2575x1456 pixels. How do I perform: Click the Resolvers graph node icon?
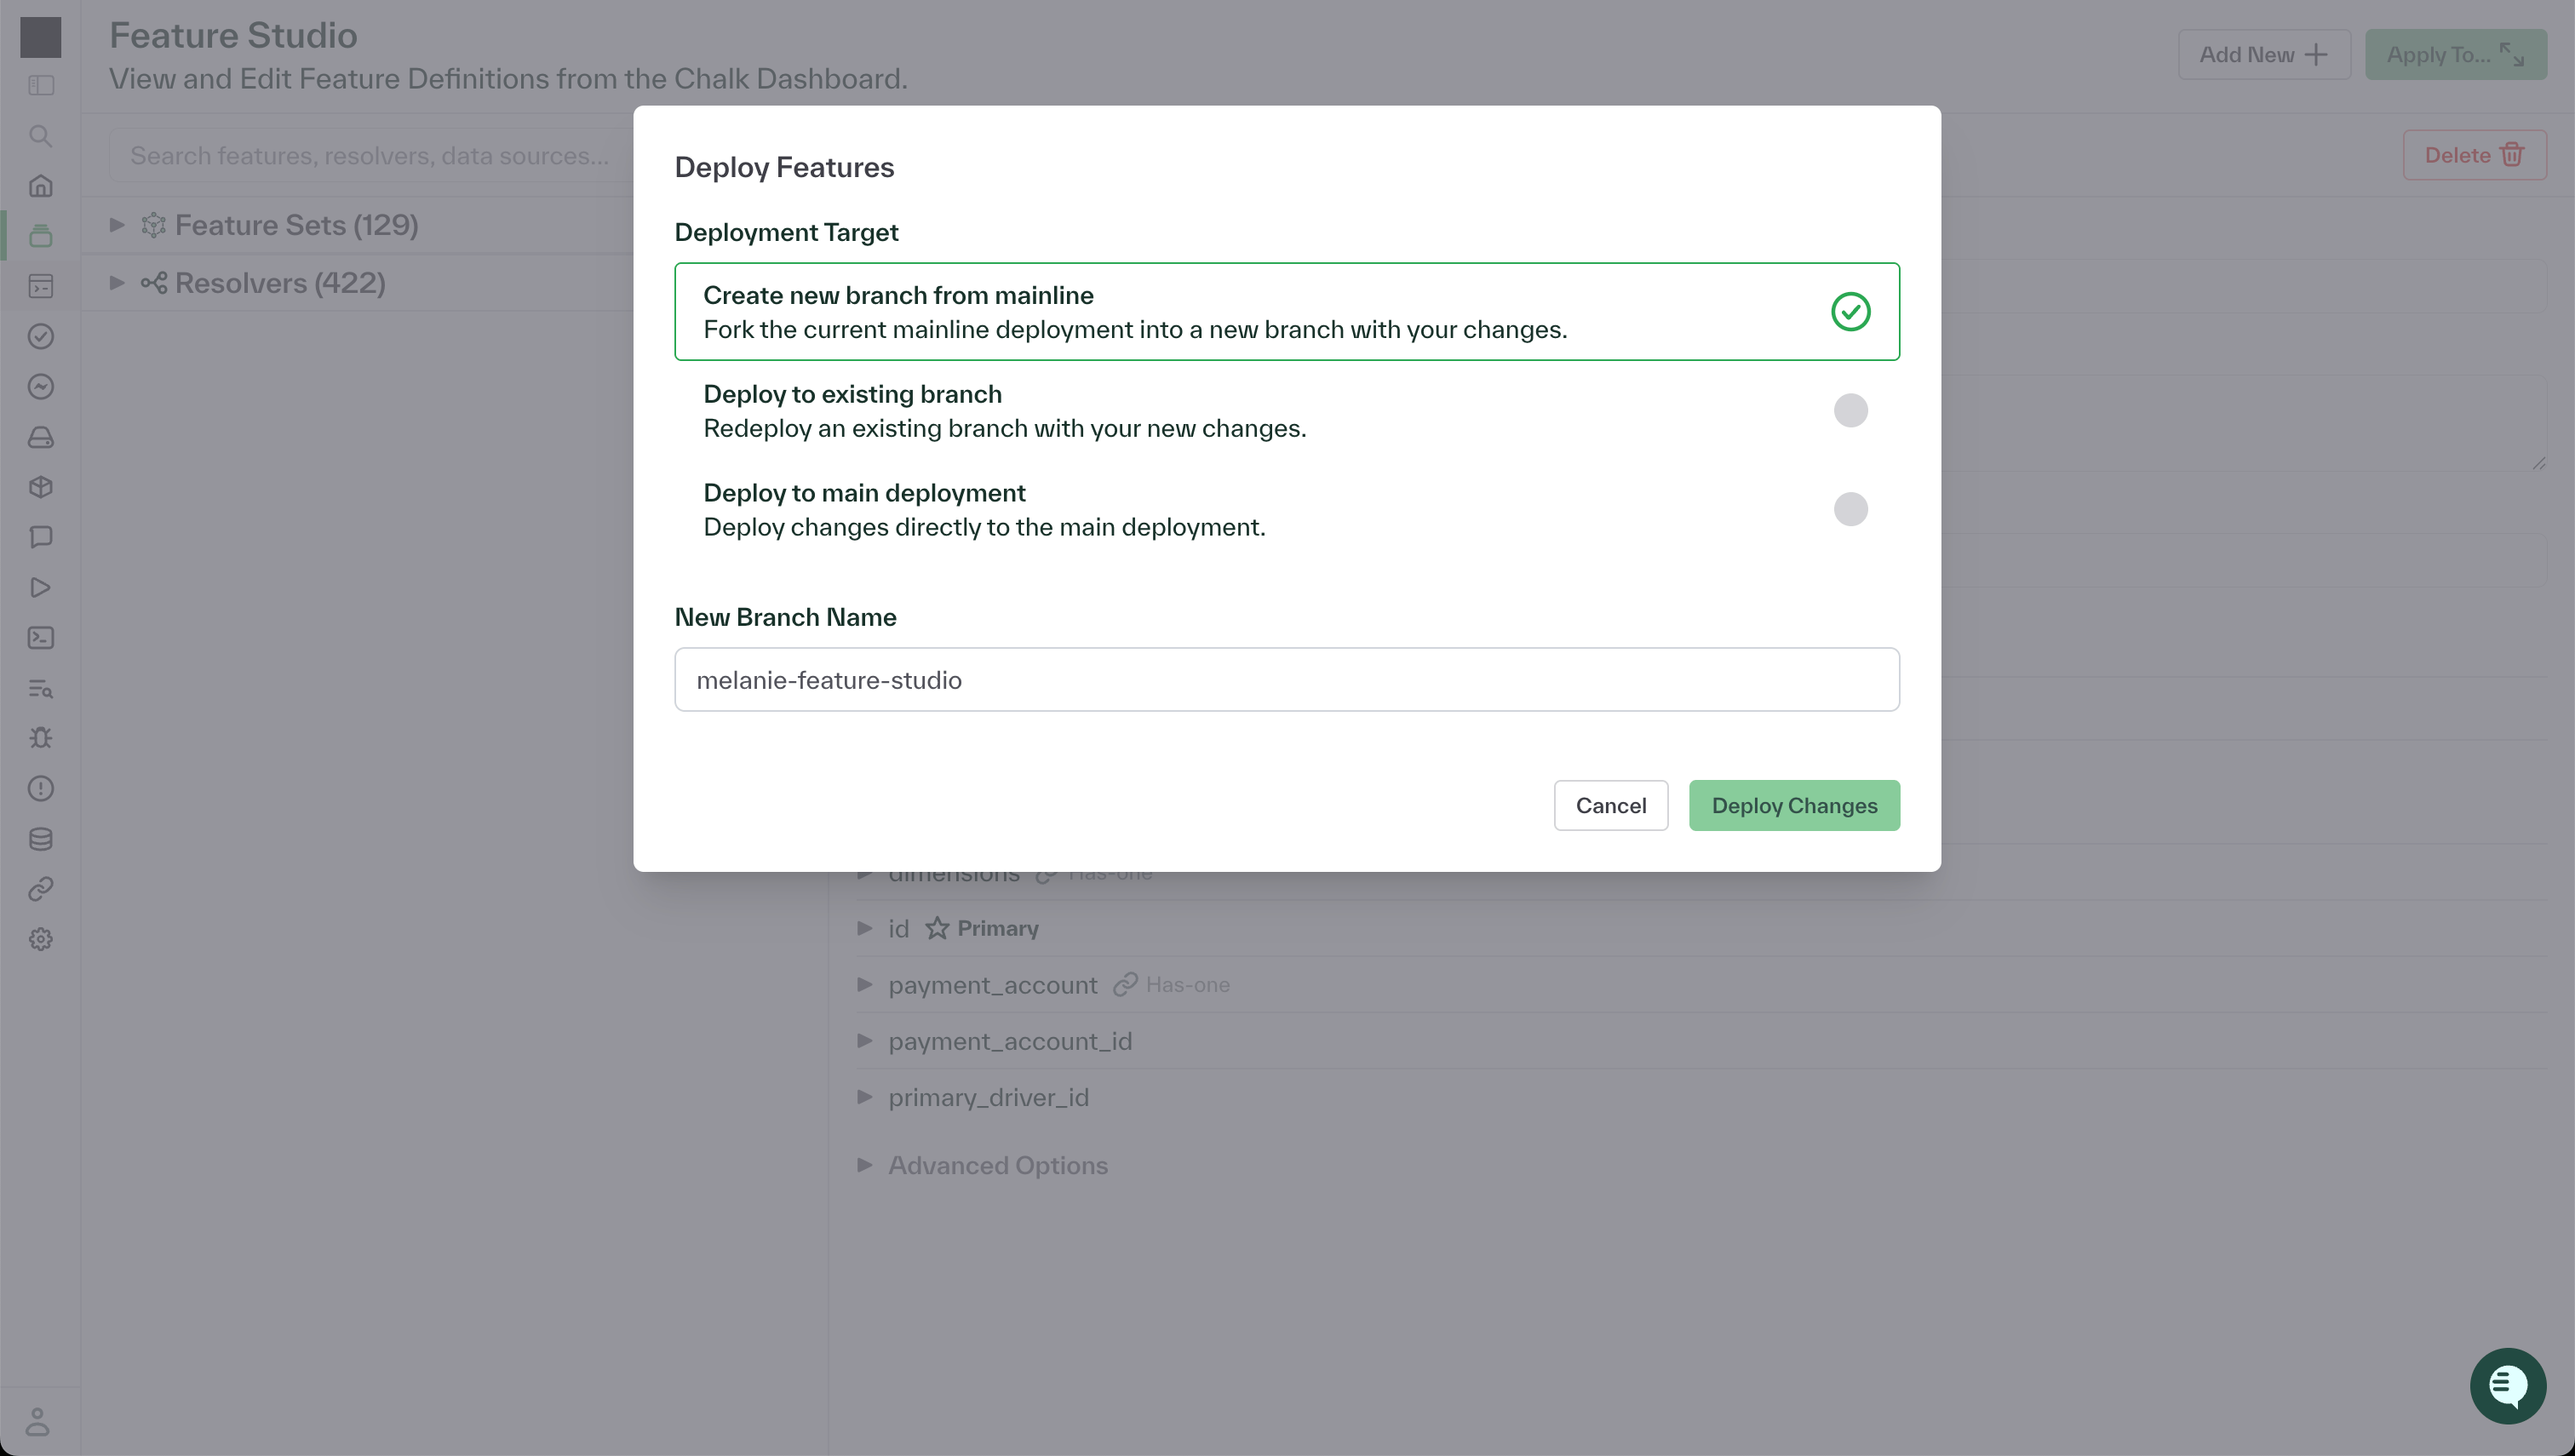tap(153, 283)
